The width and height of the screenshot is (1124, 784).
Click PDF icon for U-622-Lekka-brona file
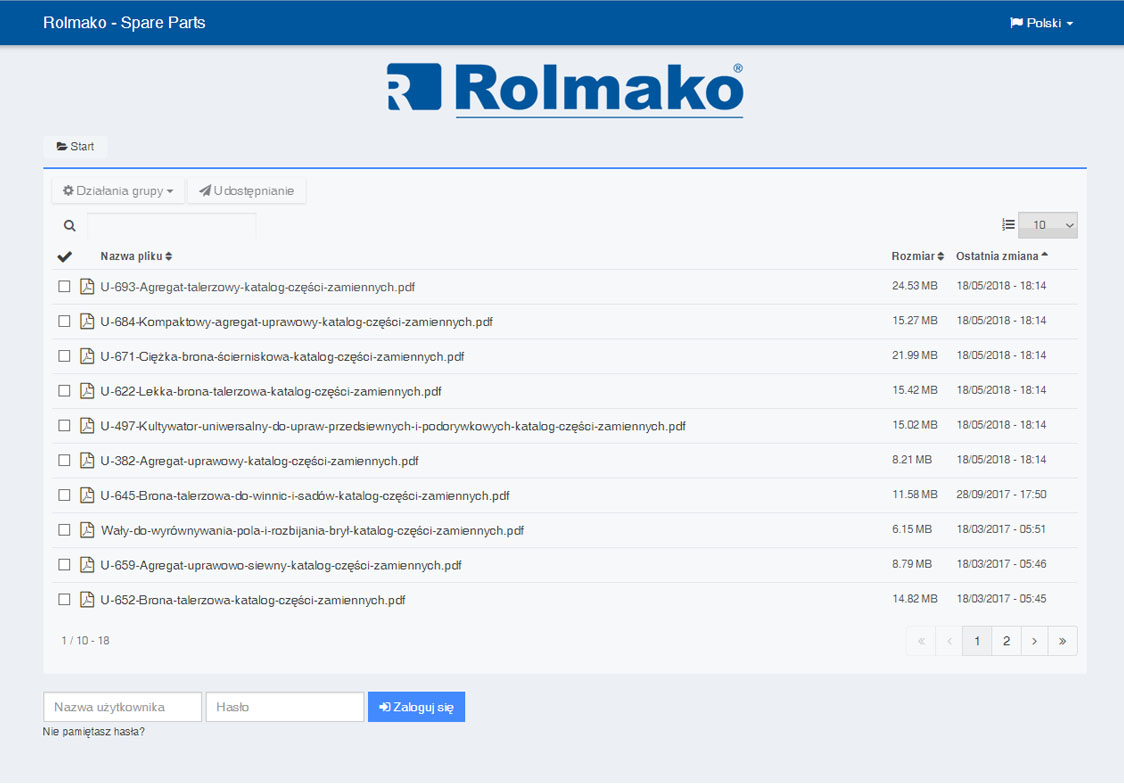click(x=87, y=391)
